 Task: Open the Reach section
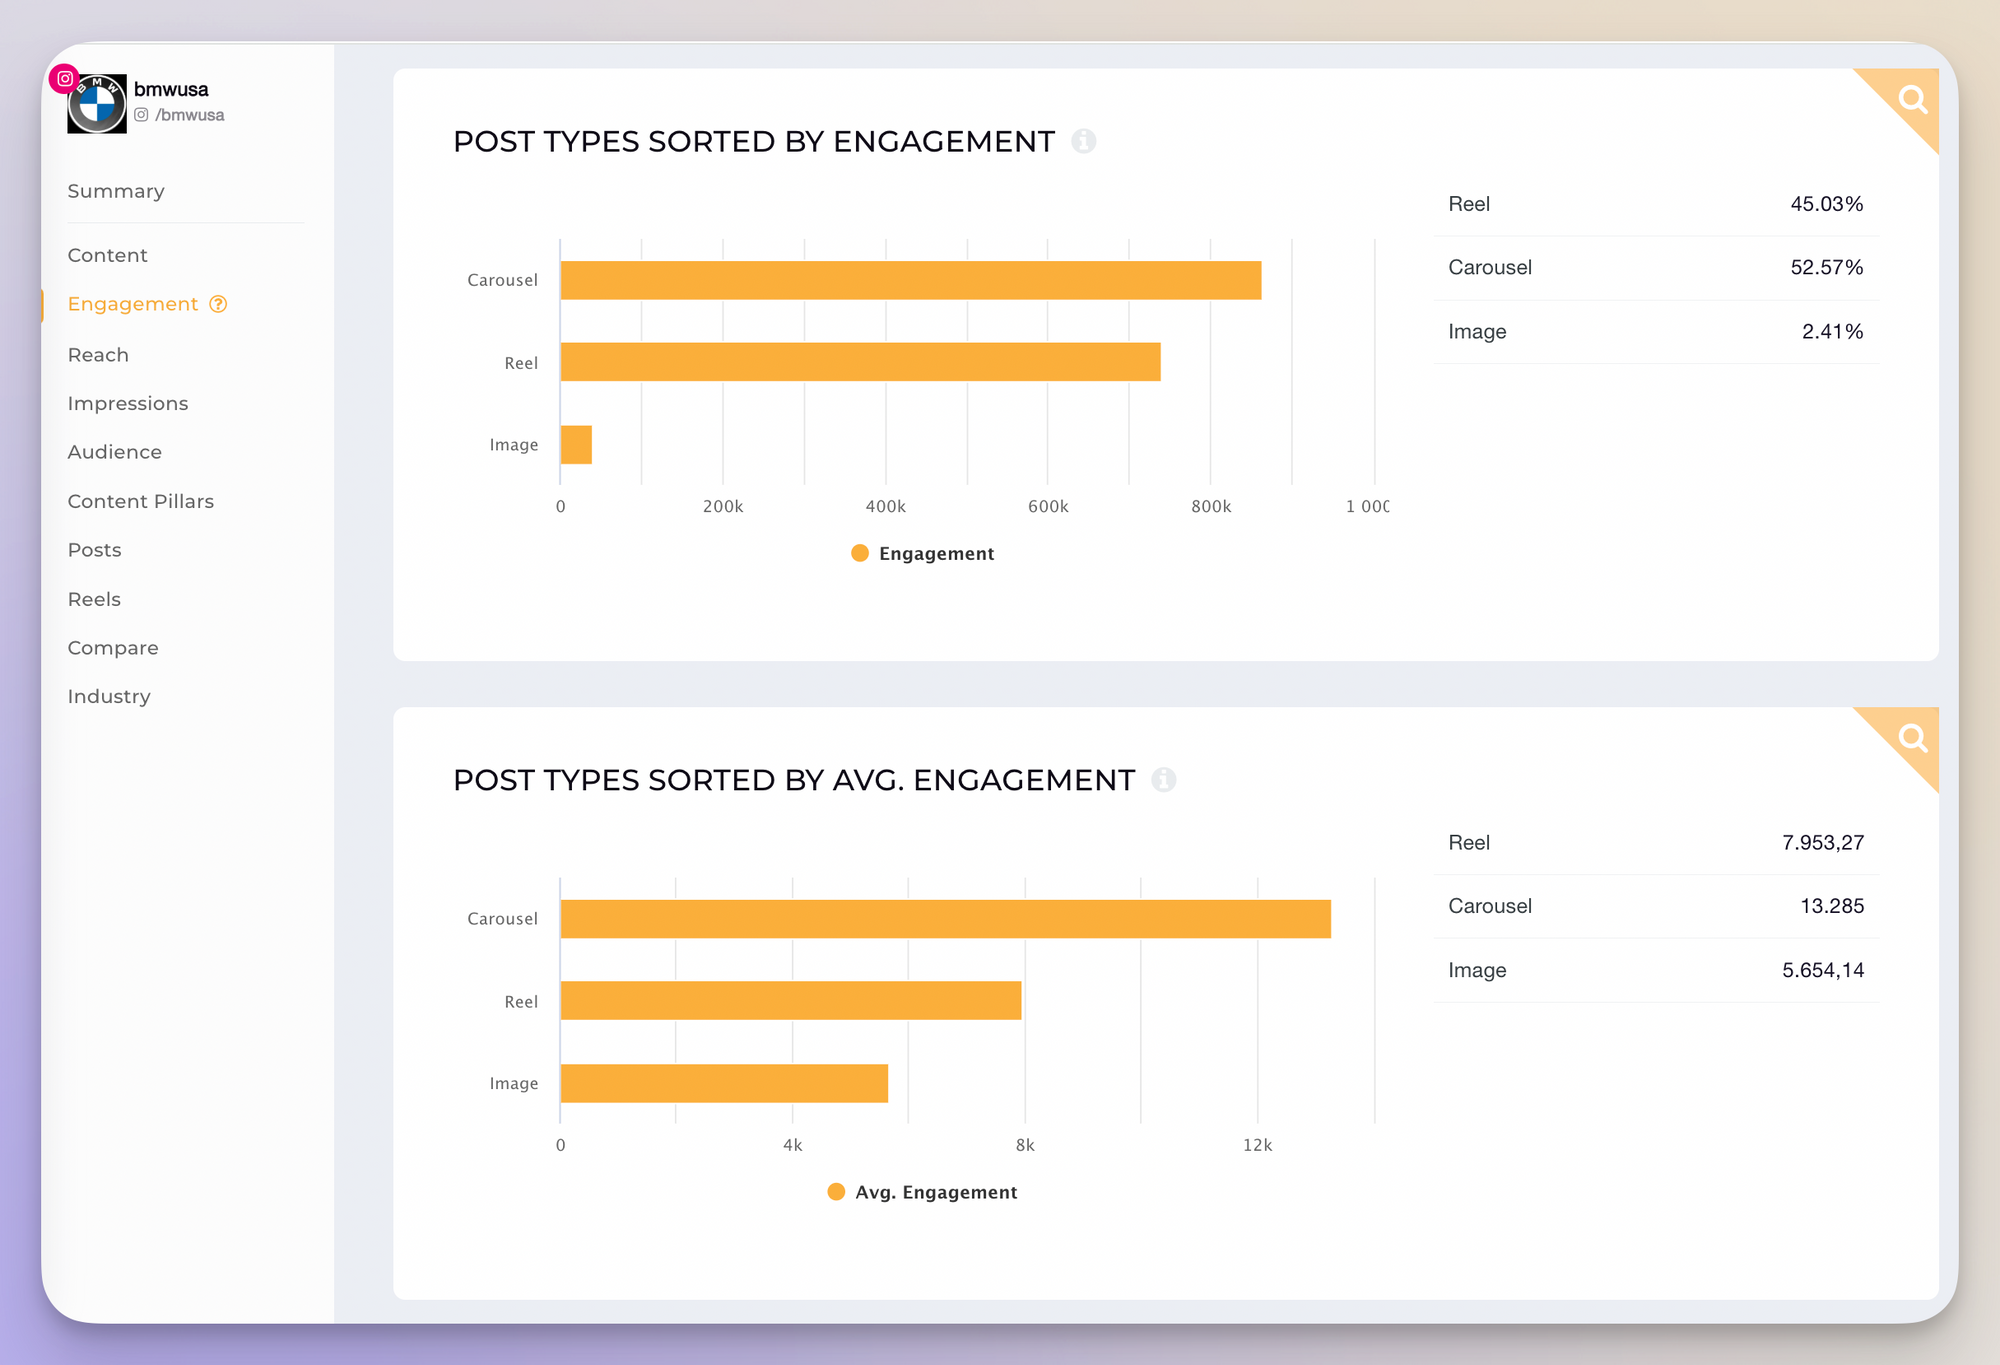point(97,353)
